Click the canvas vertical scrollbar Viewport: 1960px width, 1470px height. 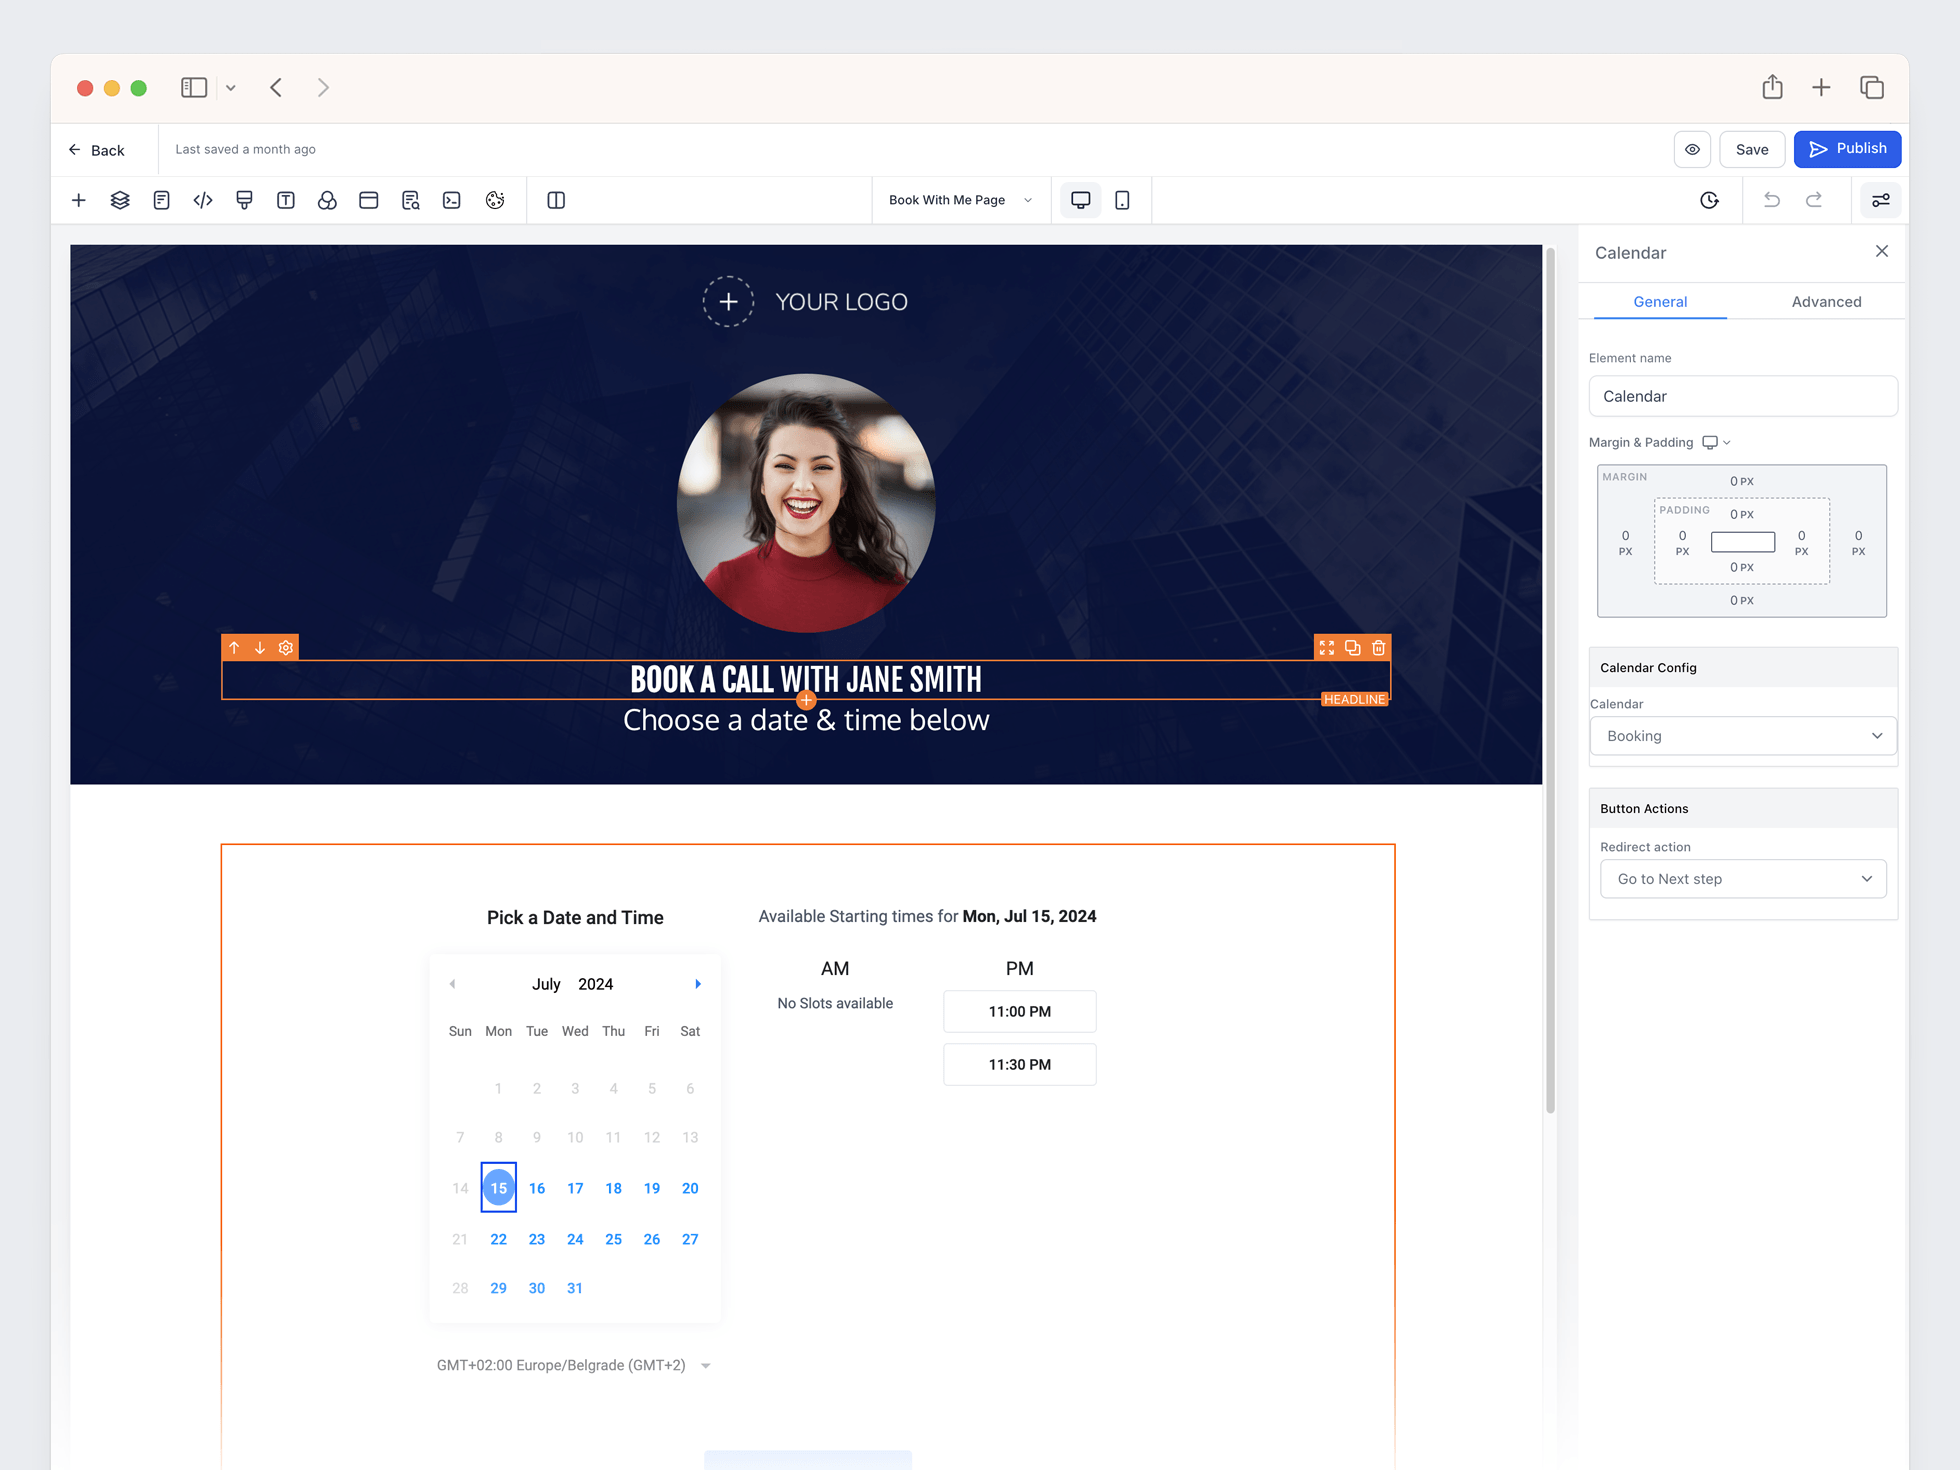(x=1551, y=680)
